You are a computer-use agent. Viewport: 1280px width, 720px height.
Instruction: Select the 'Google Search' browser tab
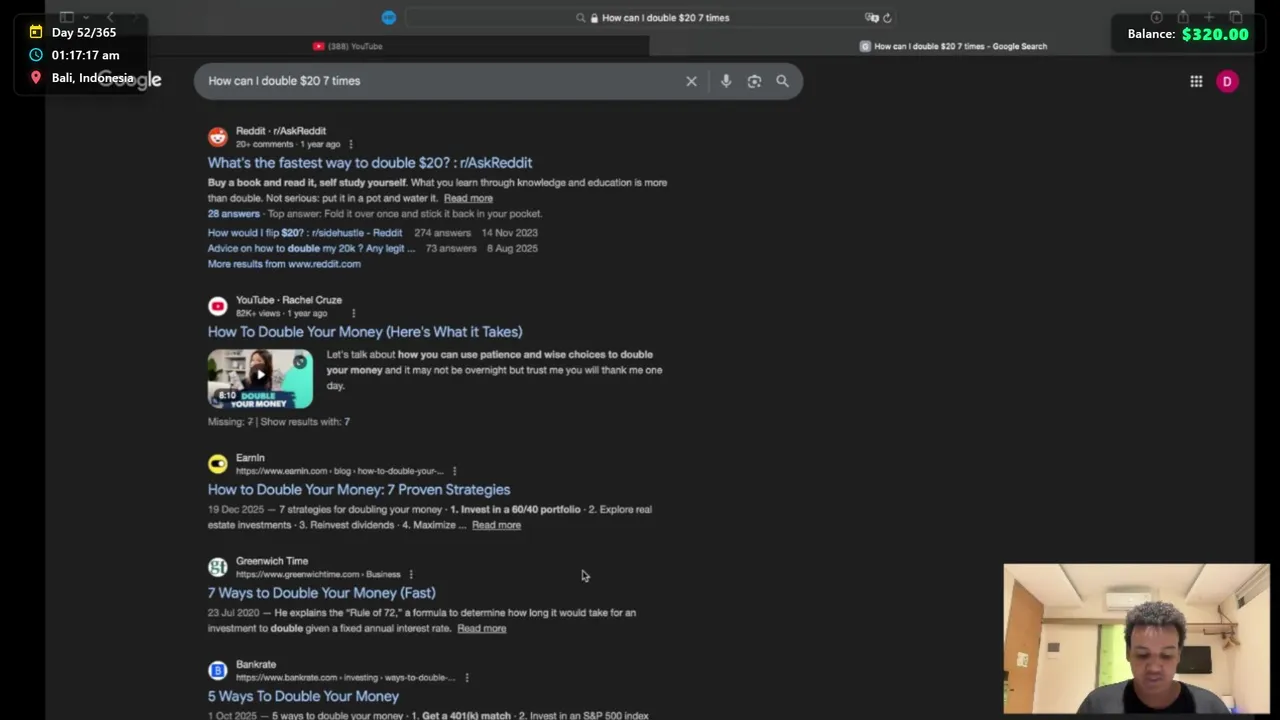coord(952,46)
